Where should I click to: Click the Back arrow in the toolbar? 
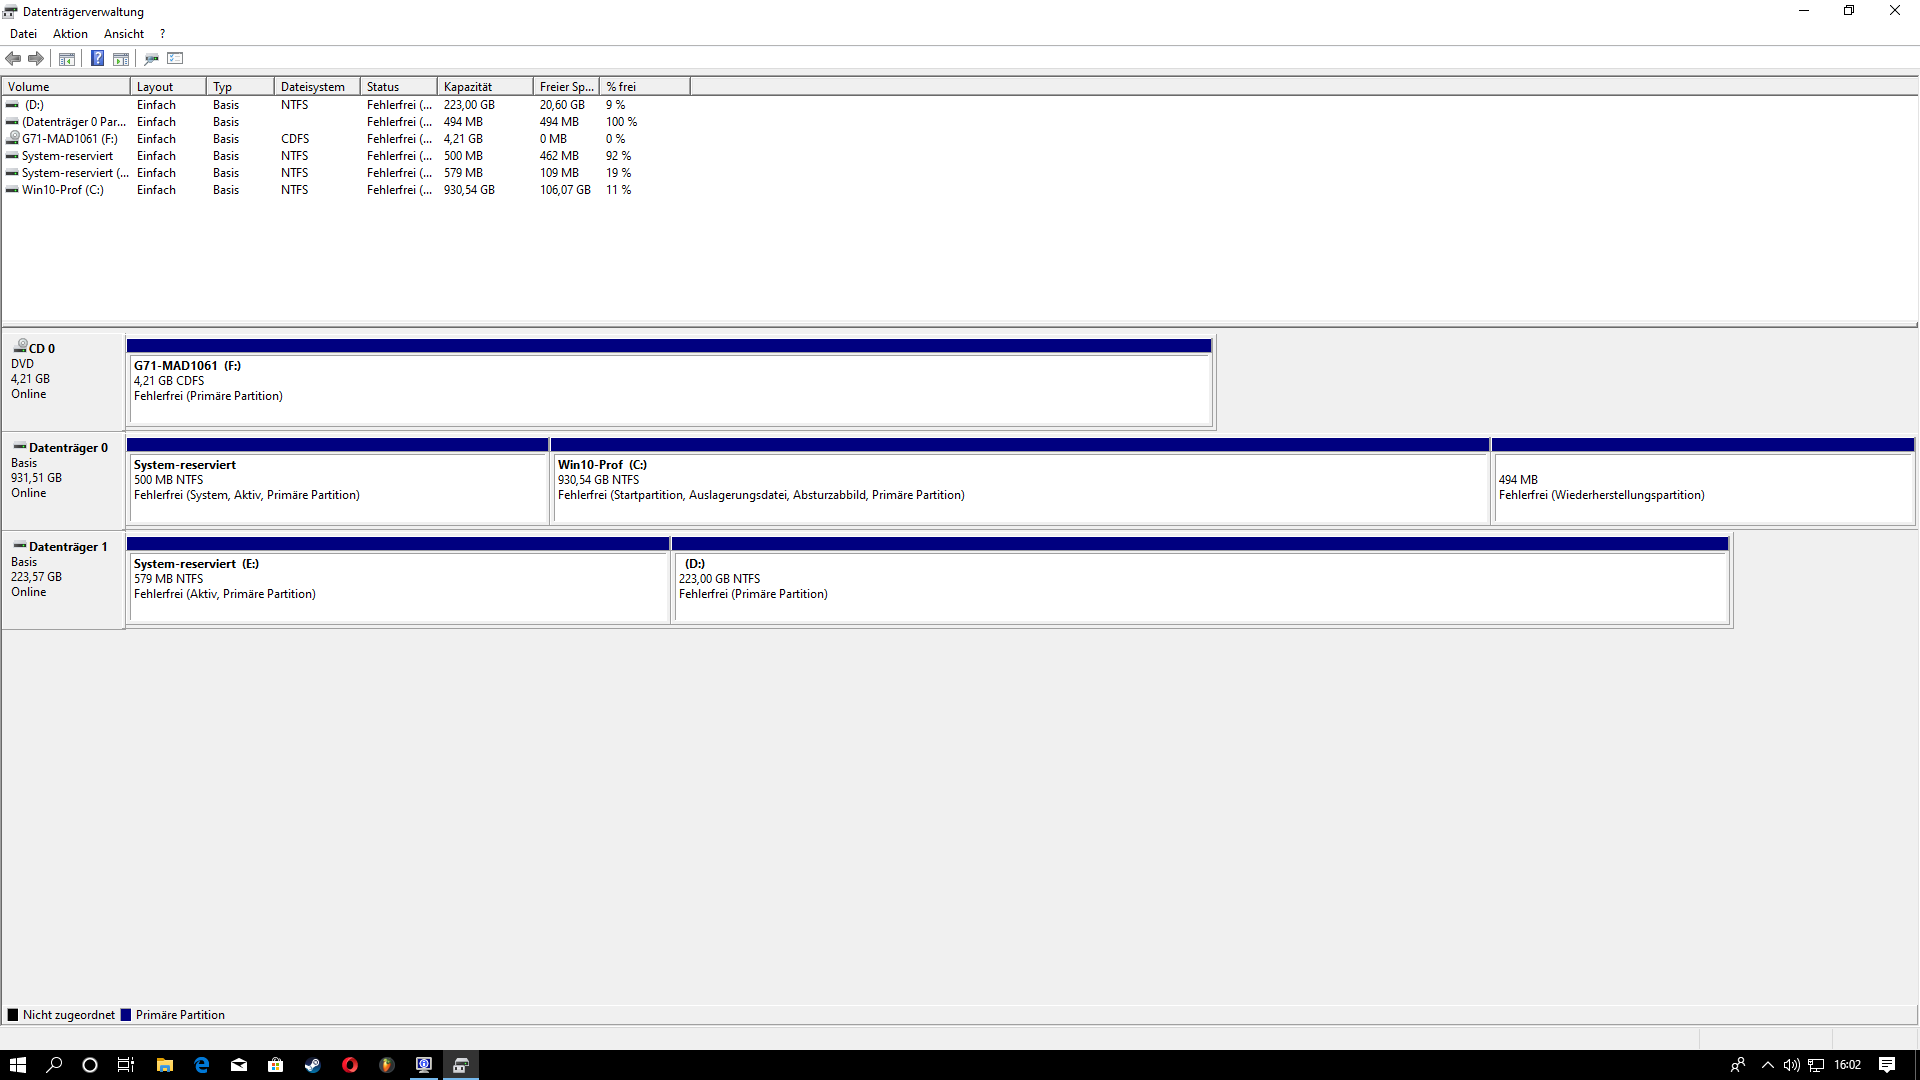pyautogui.click(x=13, y=58)
